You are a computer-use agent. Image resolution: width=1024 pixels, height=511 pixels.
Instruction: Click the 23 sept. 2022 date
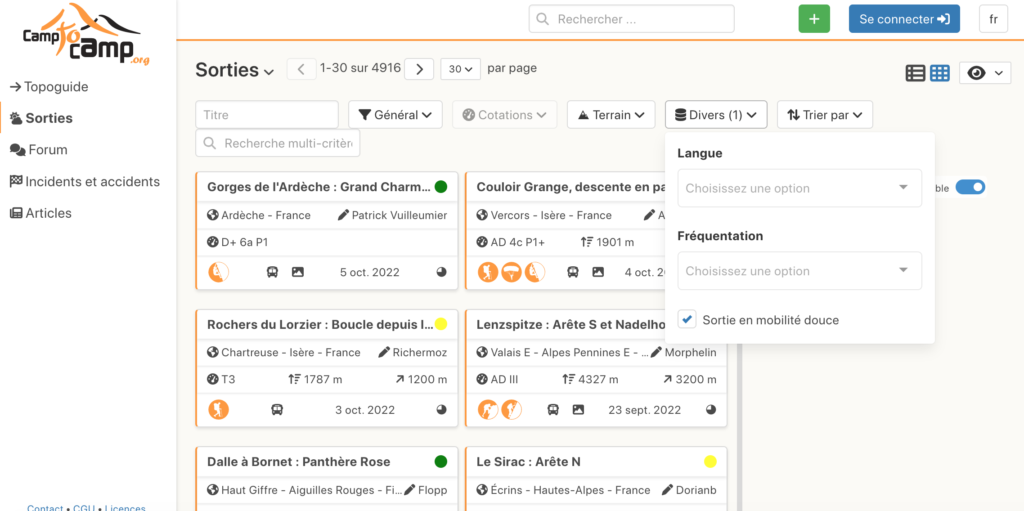point(645,410)
